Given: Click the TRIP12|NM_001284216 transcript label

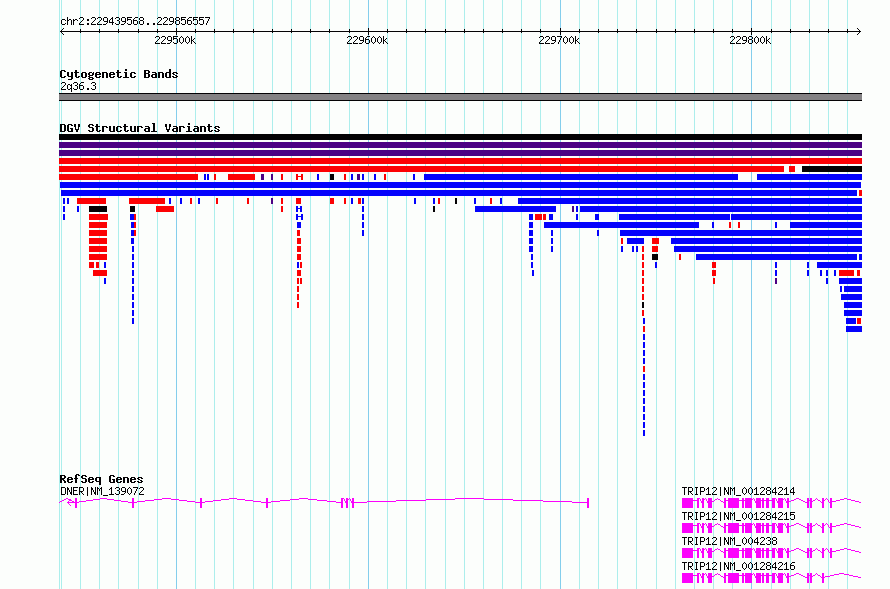Looking at the screenshot, I should tap(738, 566).
